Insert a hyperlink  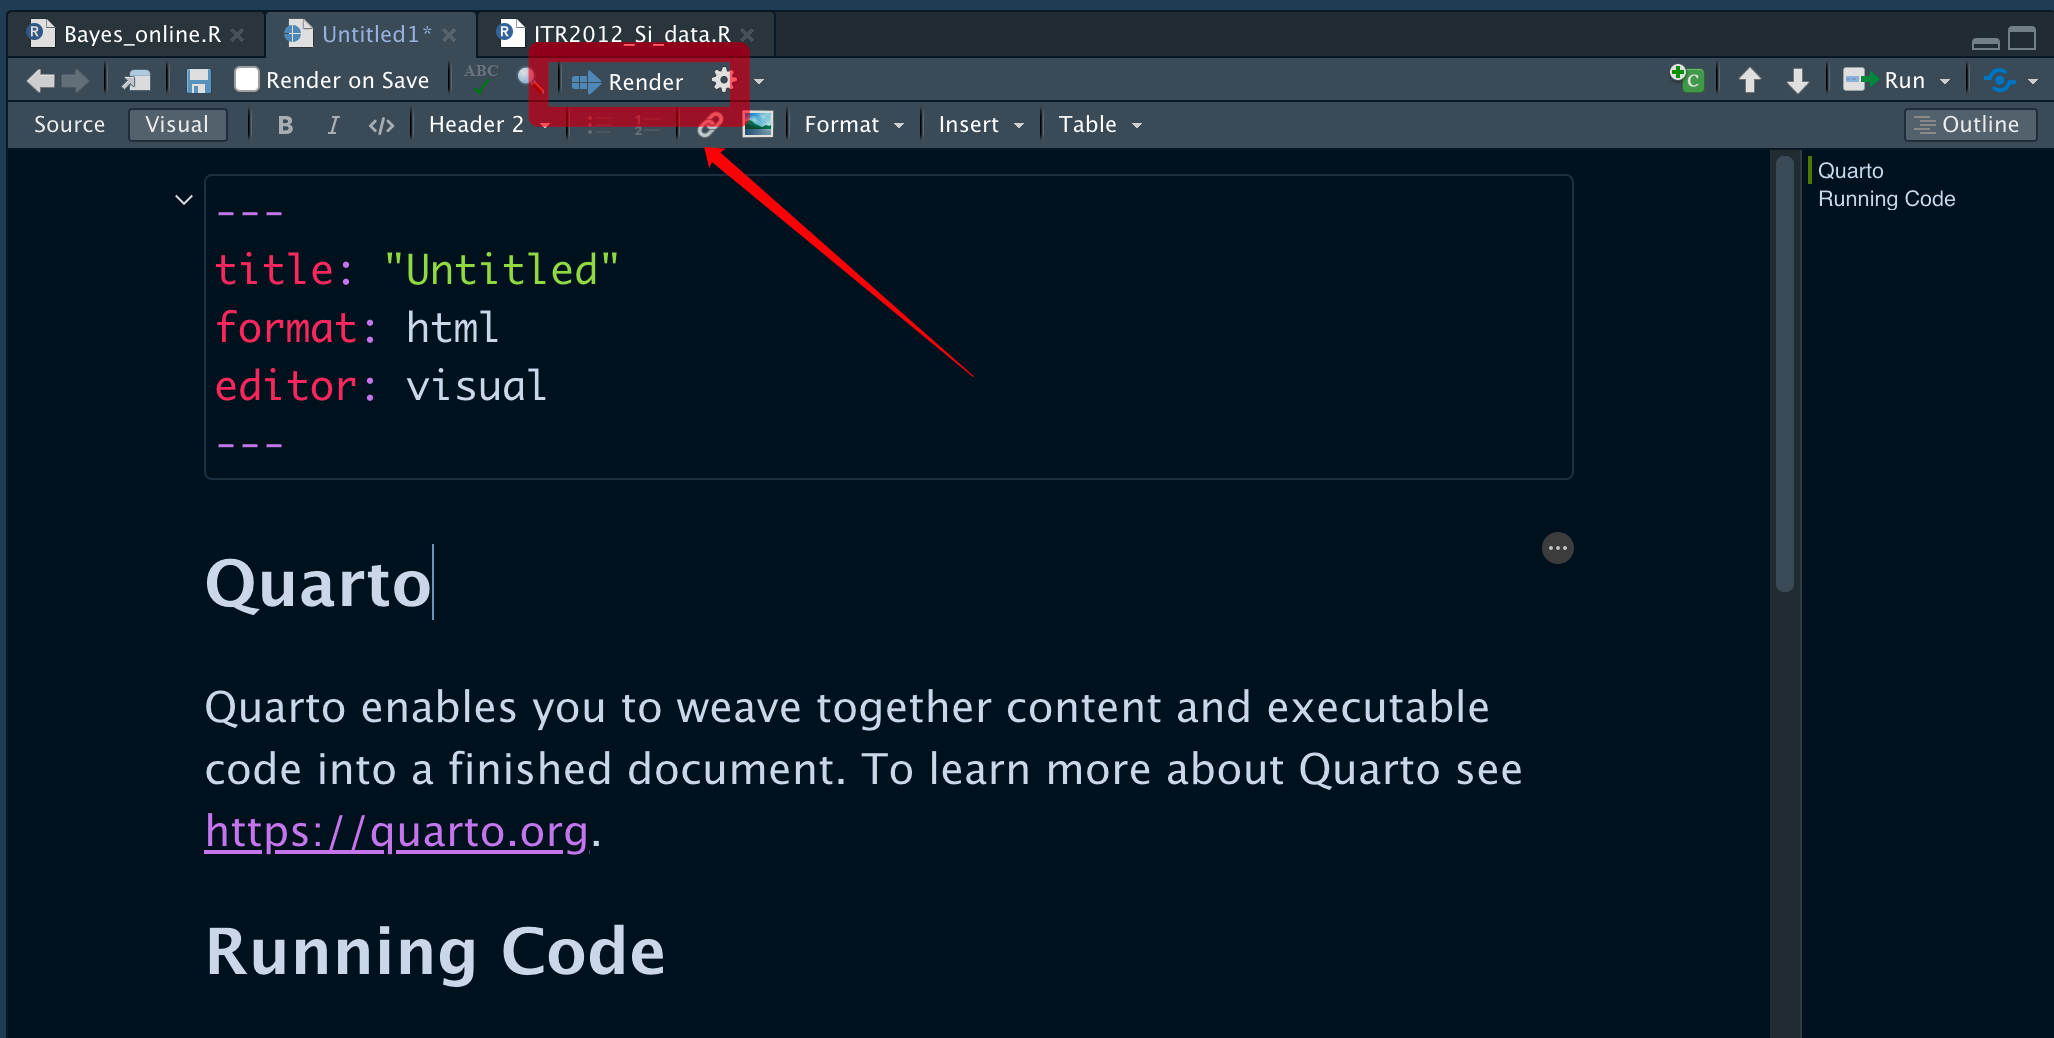(x=709, y=125)
